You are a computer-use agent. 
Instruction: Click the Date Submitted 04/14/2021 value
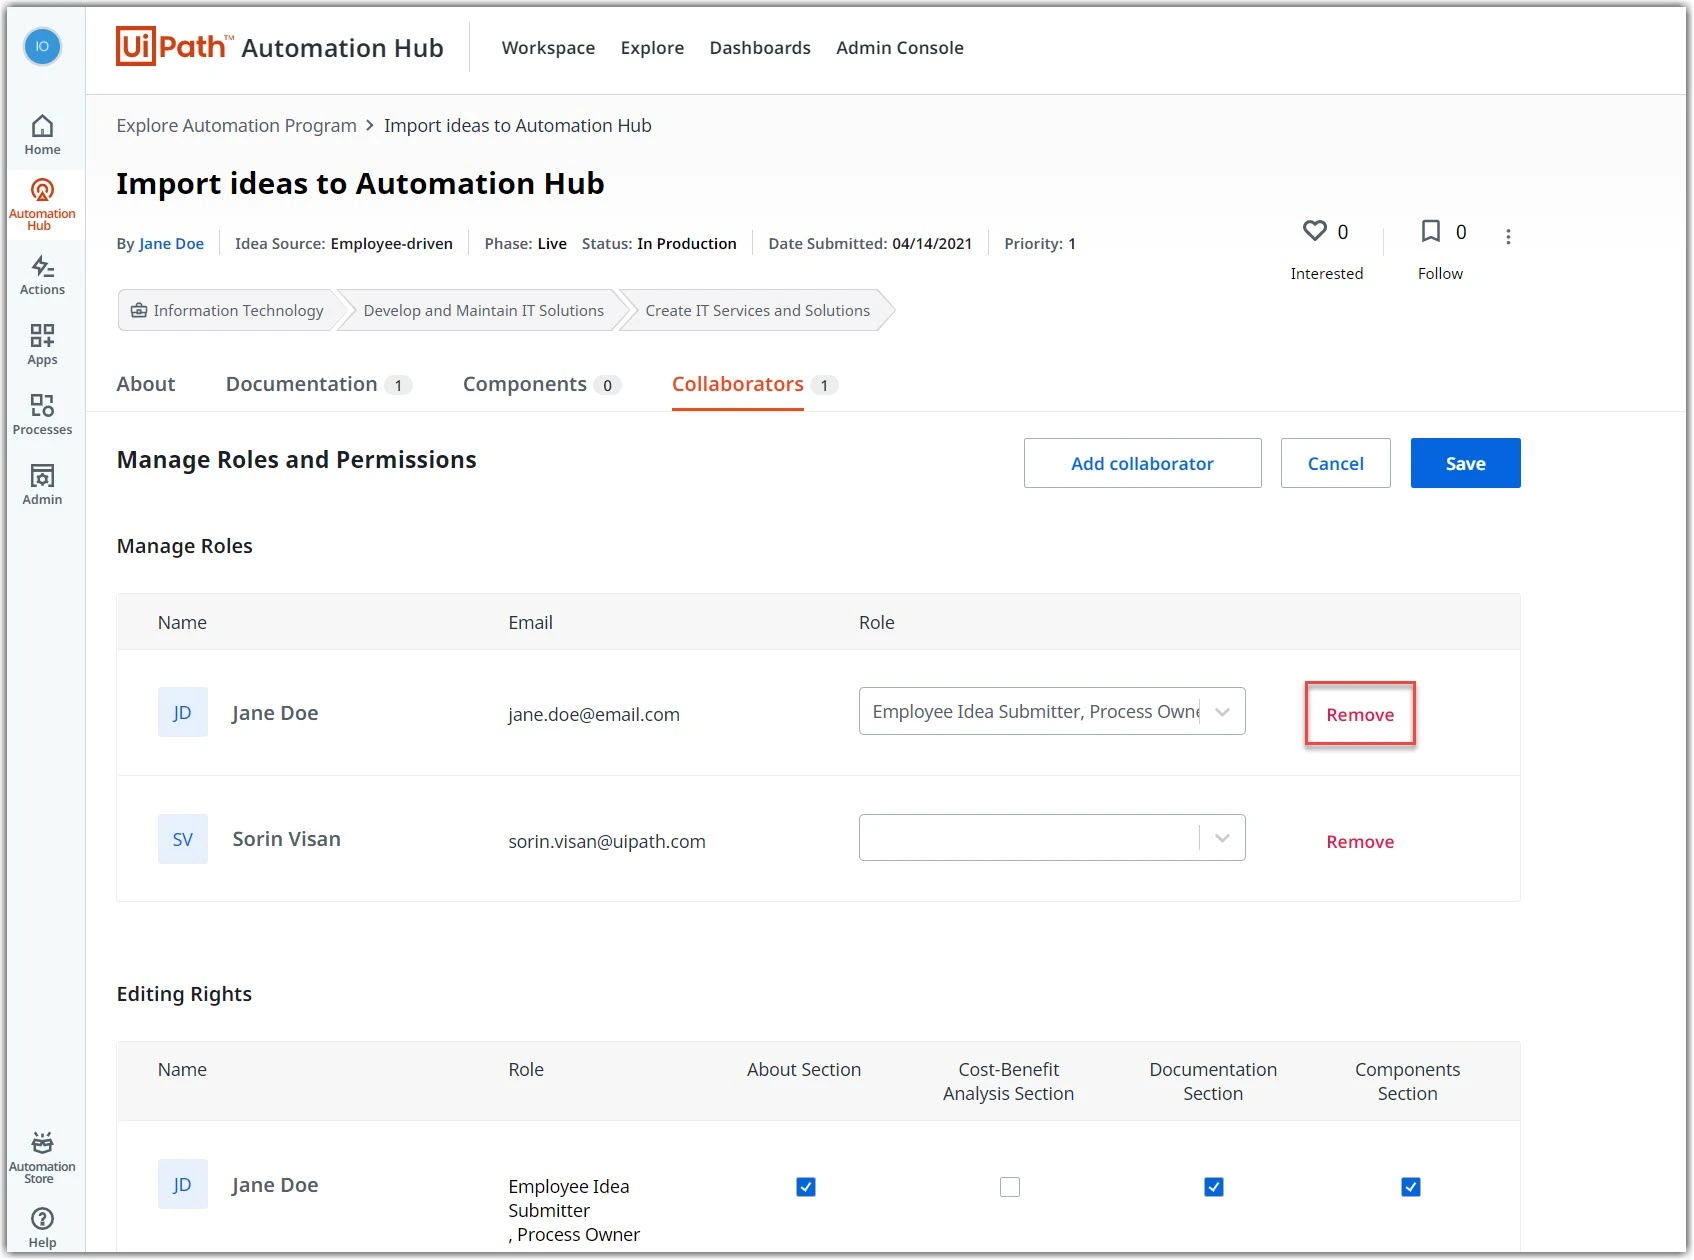[x=932, y=243]
